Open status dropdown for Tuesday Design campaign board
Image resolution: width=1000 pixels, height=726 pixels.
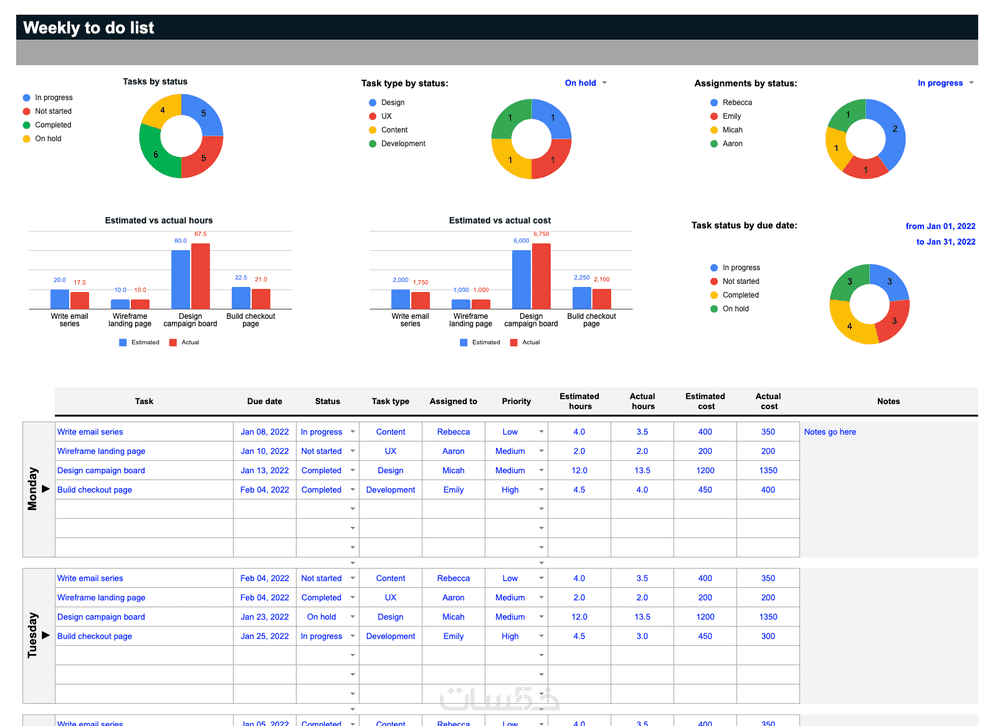point(352,617)
